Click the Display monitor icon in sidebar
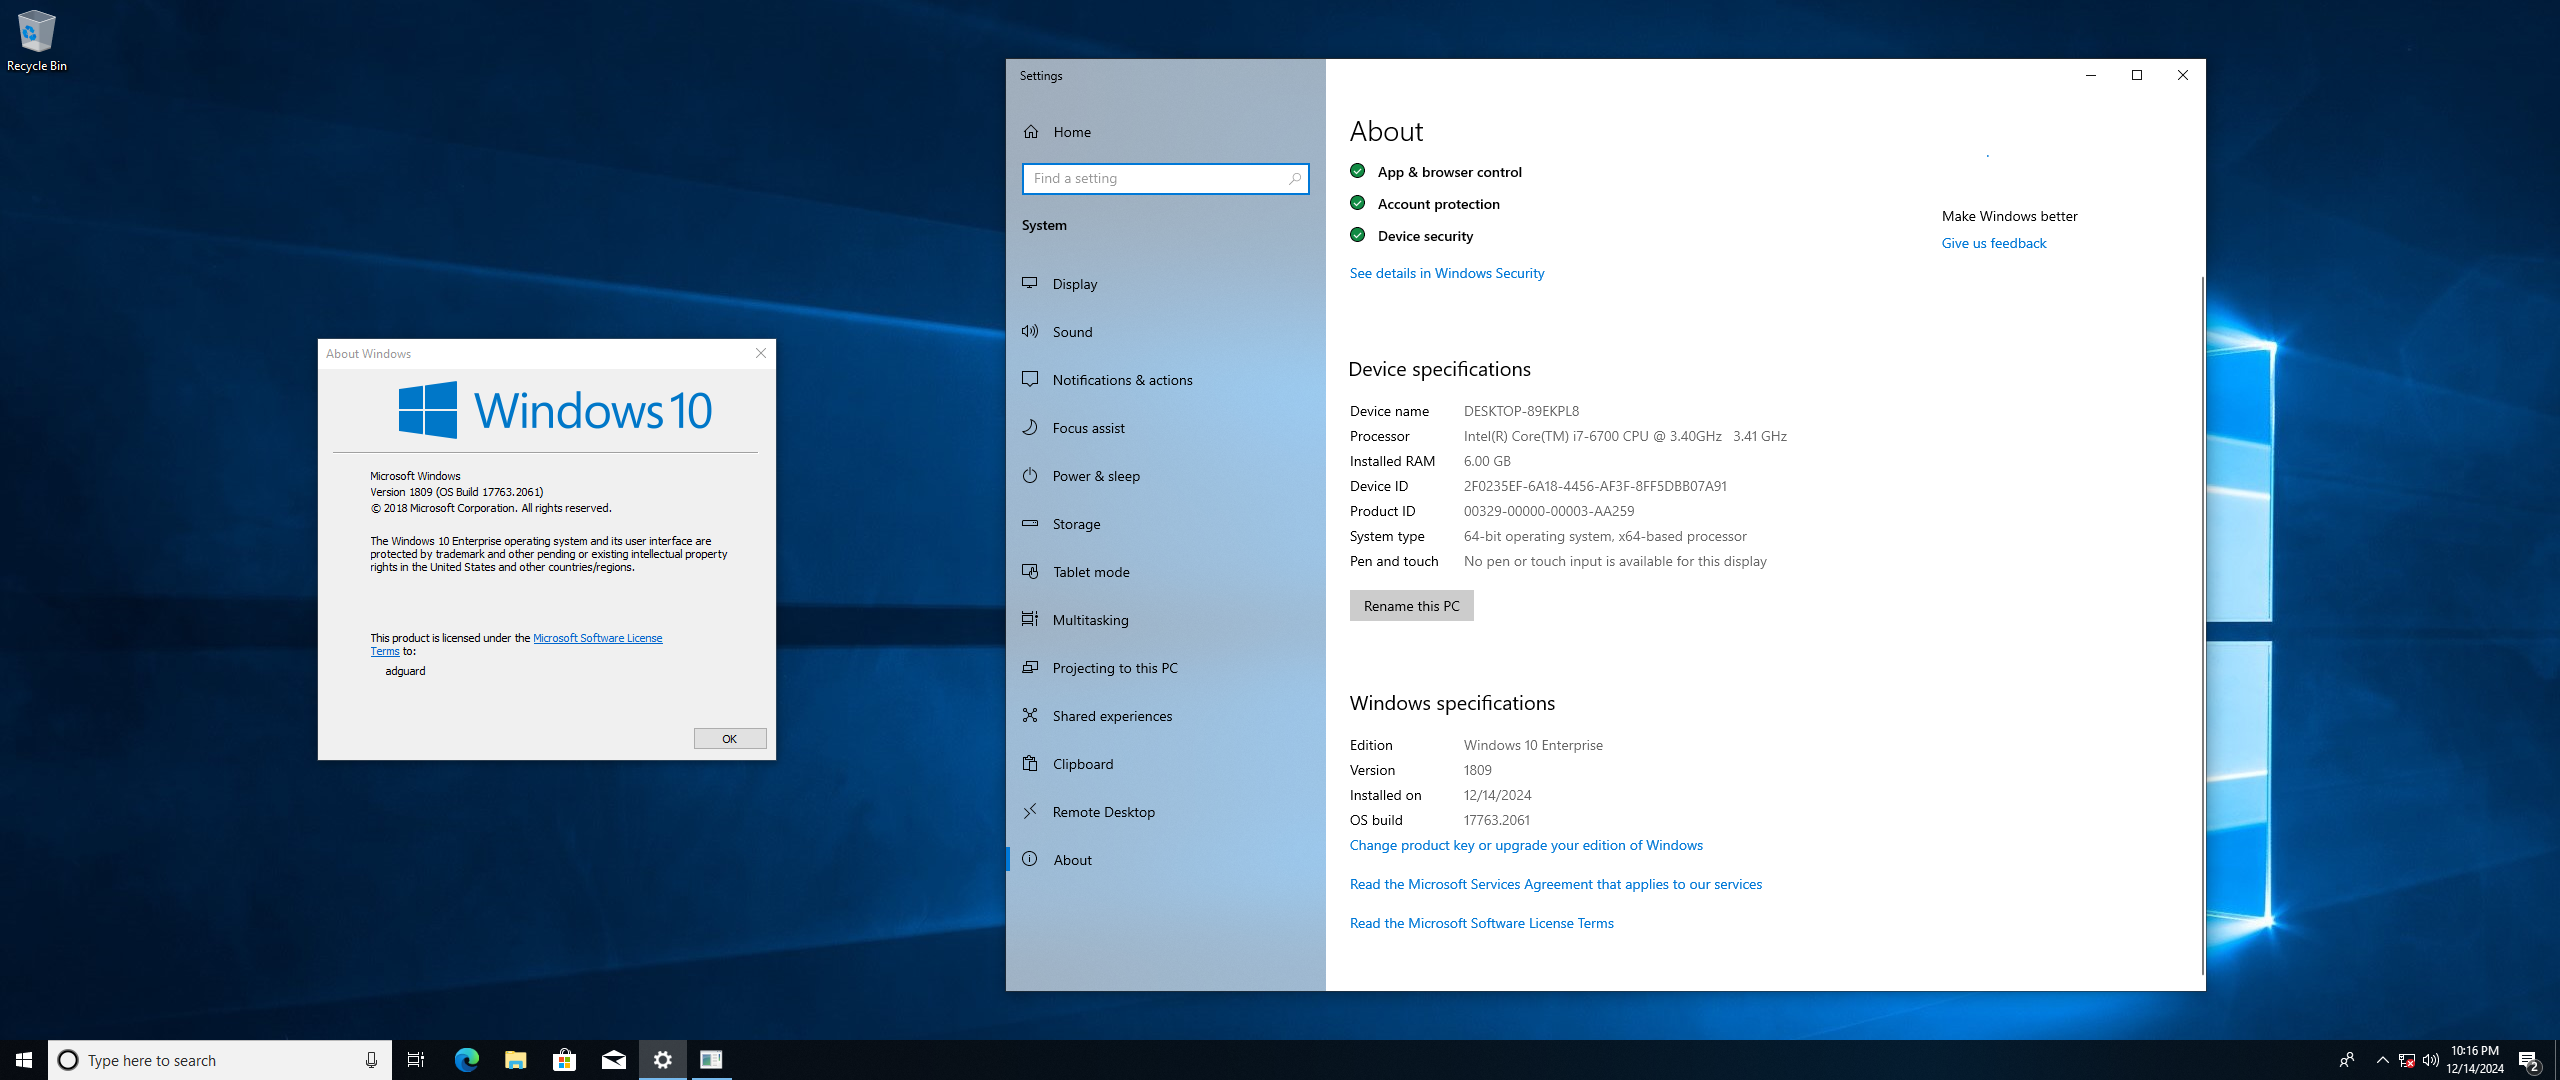Screen dimensions: 2560x1080 tap(1030, 283)
